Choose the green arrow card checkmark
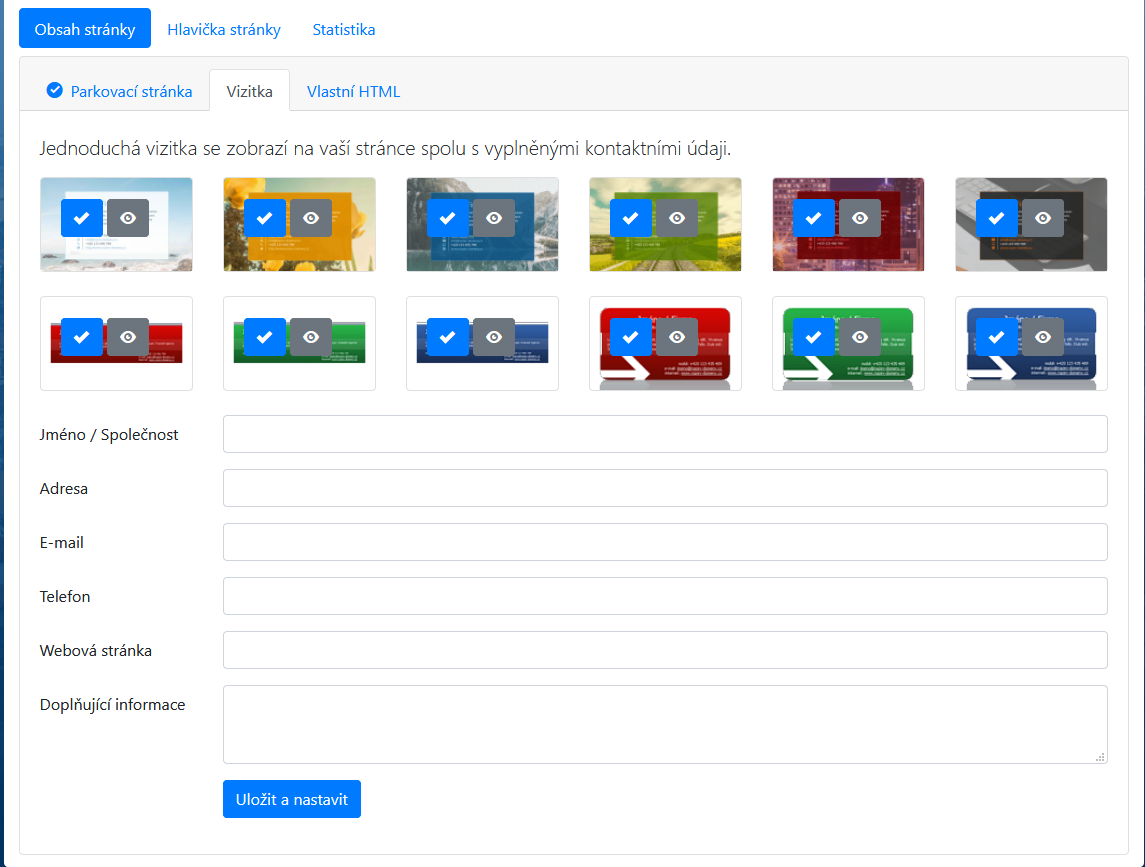This screenshot has height=867, width=1145. 814,337
